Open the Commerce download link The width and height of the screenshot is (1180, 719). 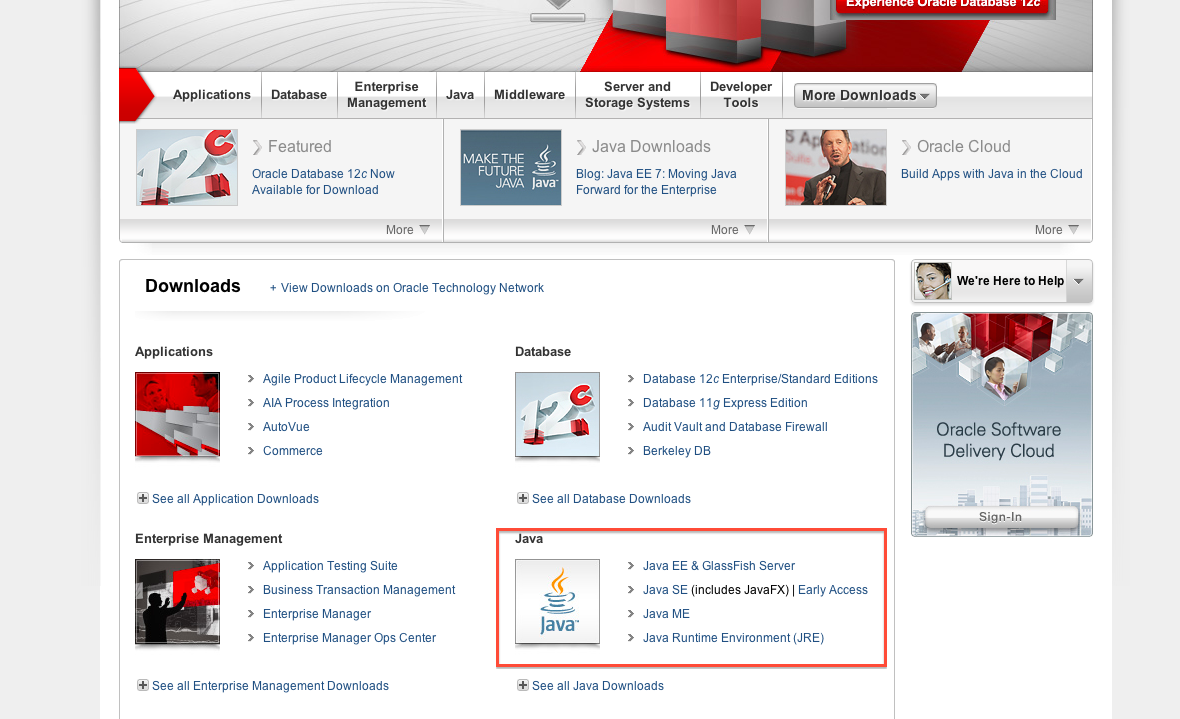tap(293, 451)
